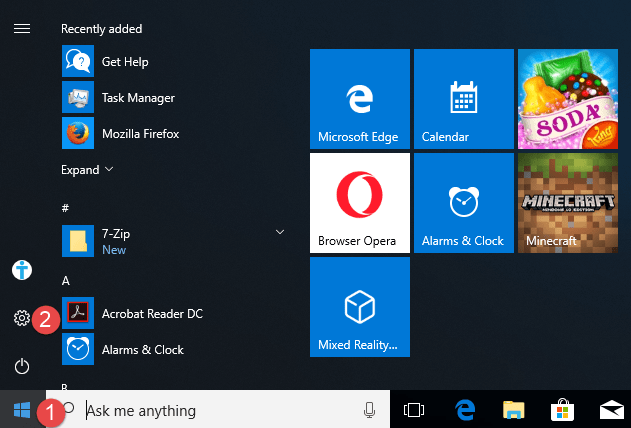
Task: Open File Explorer from the taskbar
Action: pos(513,410)
